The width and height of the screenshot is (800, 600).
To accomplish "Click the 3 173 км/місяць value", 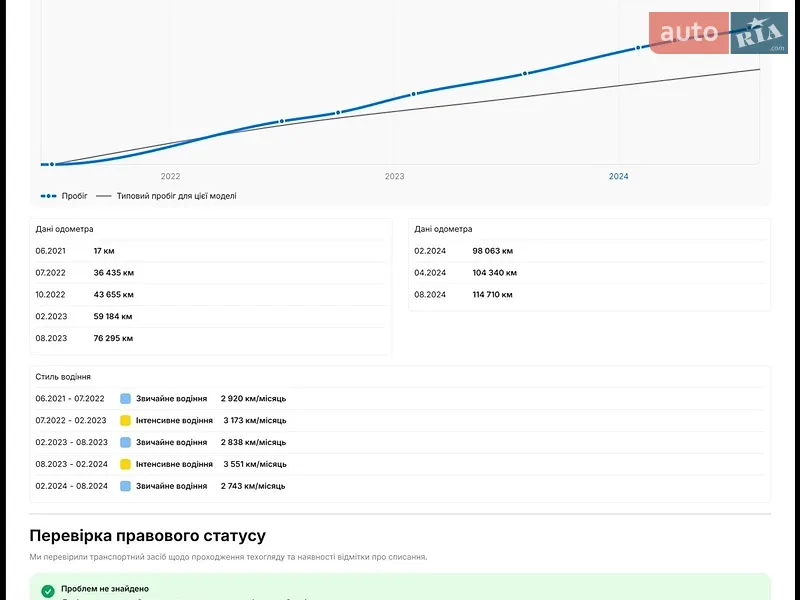I will click(255, 420).
